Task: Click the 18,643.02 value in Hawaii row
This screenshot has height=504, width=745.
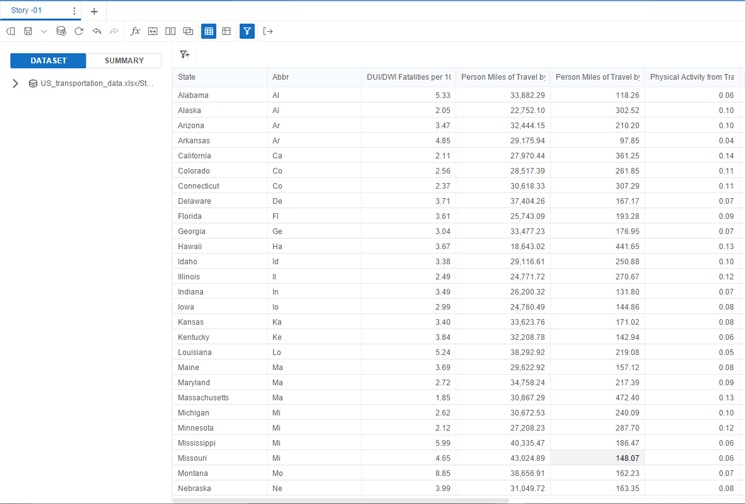Action: pos(503,247)
